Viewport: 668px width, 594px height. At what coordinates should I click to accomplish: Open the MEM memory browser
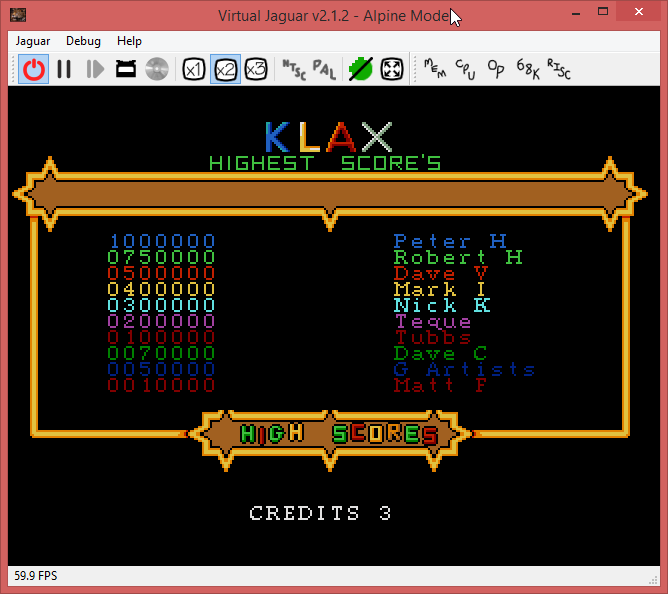pos(435,69)
